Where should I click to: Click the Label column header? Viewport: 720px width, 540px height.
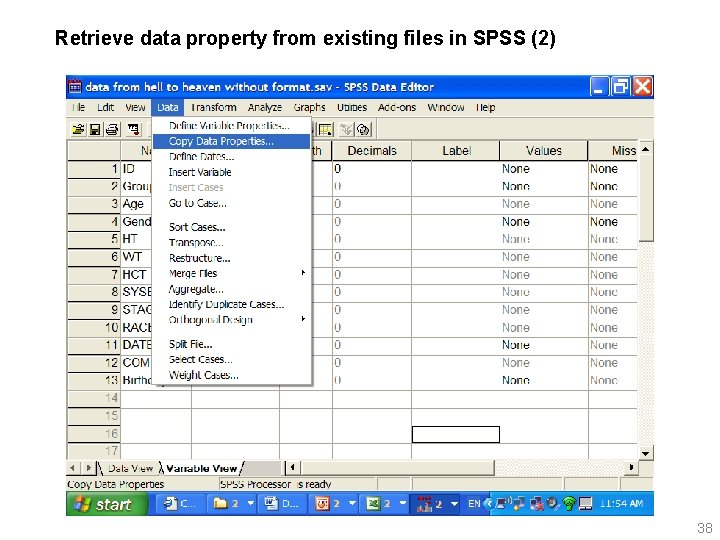pyautogui.click(x=456, y=151)
